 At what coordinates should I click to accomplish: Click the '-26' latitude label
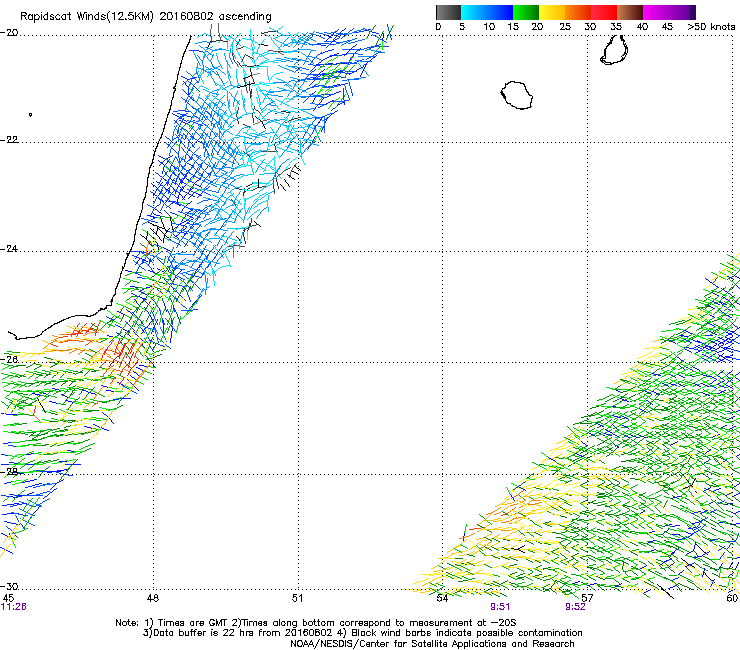click(9, 360)
